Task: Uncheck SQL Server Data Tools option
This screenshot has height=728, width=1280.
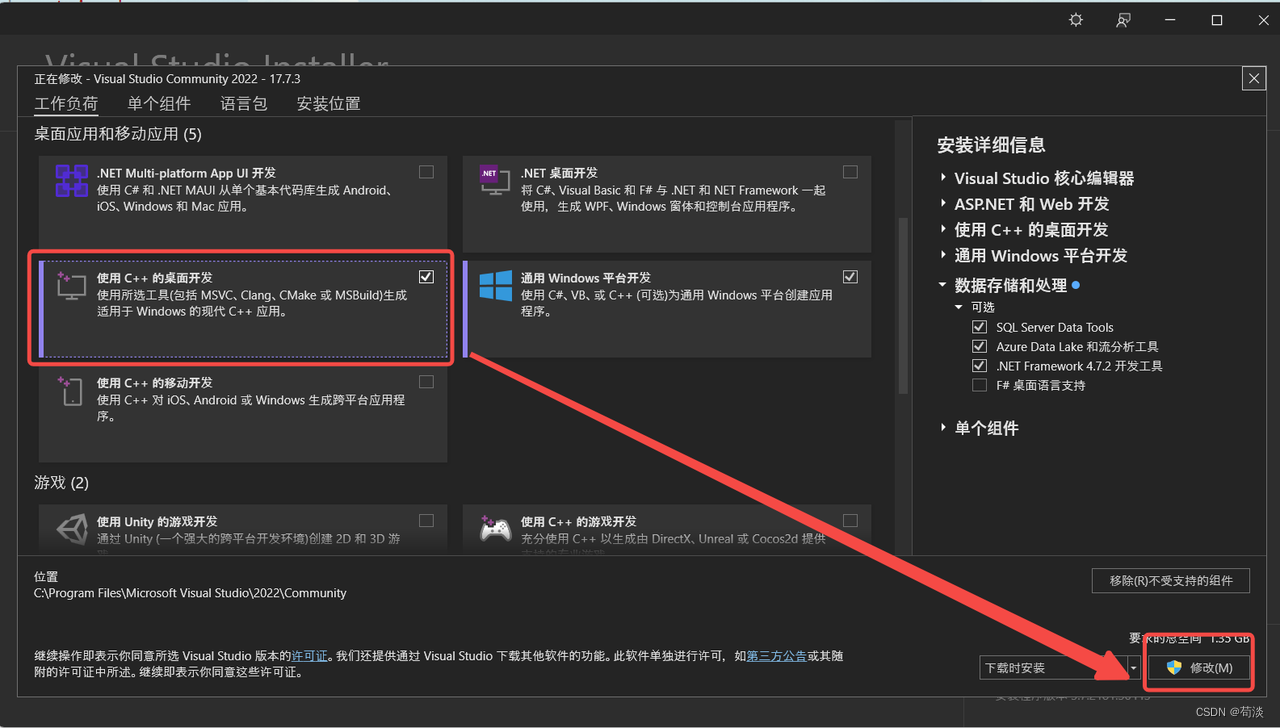Action: click(x=979, y=327)
